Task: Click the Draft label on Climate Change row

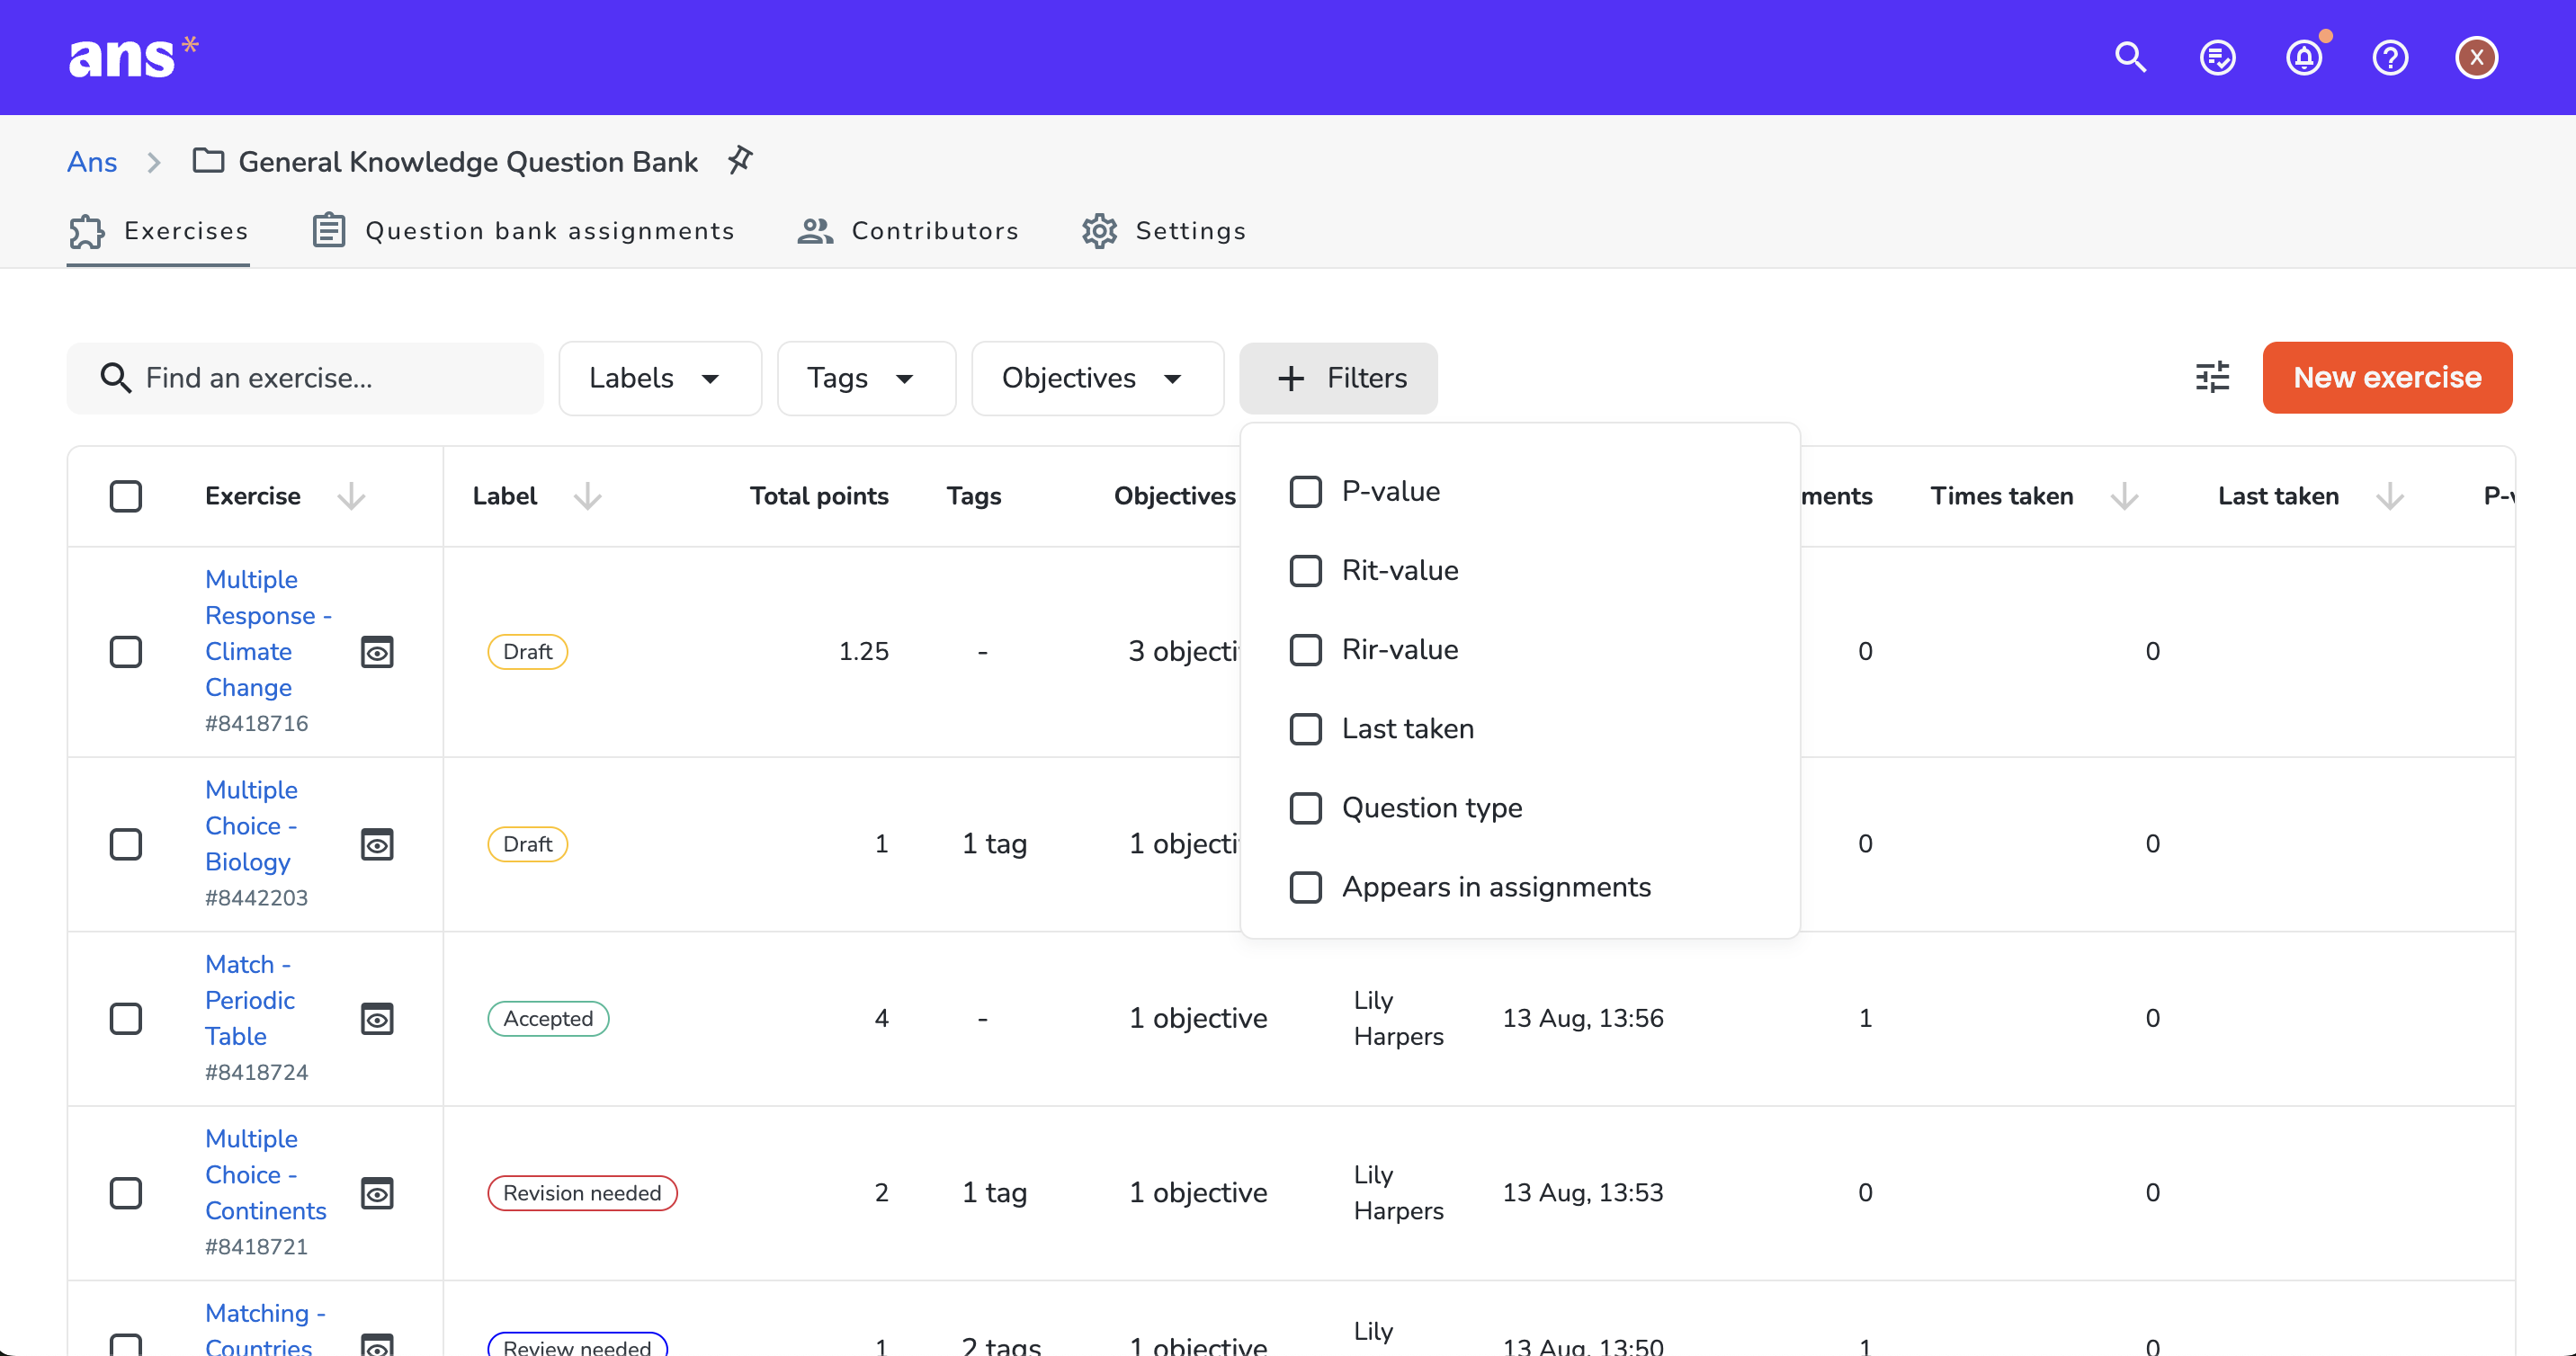Action: click(x=527, y=652)
